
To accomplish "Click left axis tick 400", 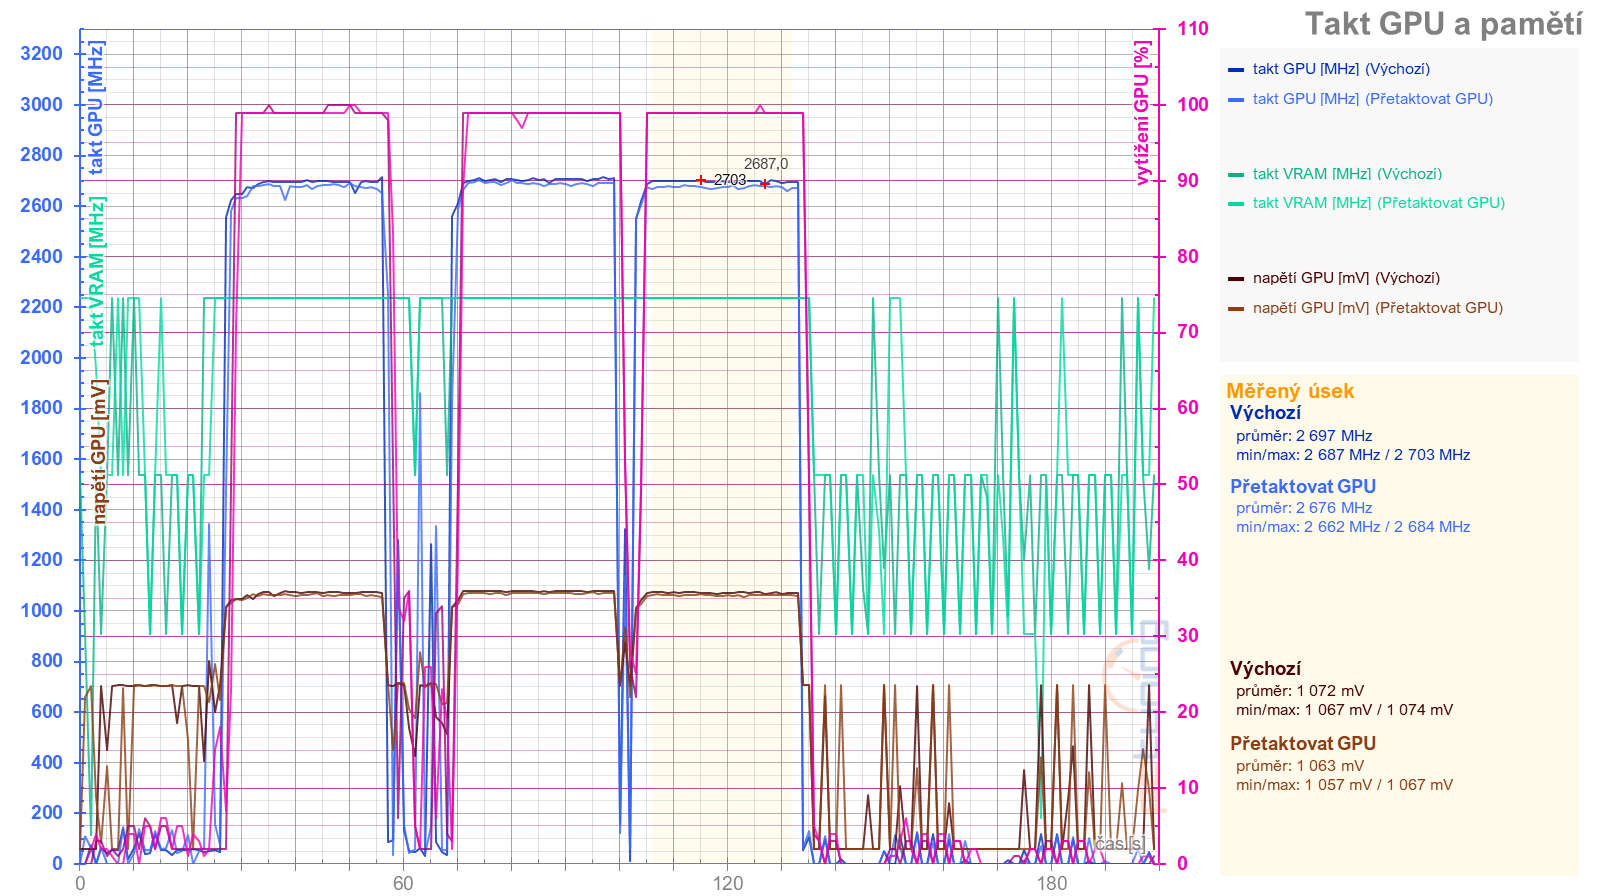I will (x=47, y=762).
